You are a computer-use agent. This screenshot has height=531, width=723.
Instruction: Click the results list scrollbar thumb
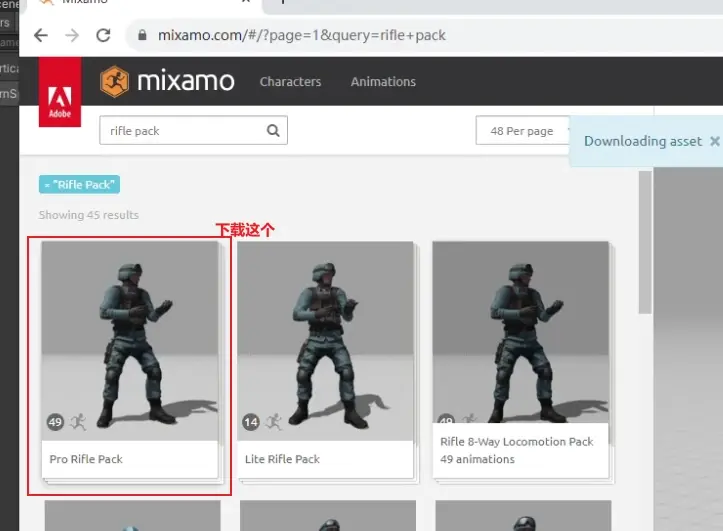tap(645, 242)
